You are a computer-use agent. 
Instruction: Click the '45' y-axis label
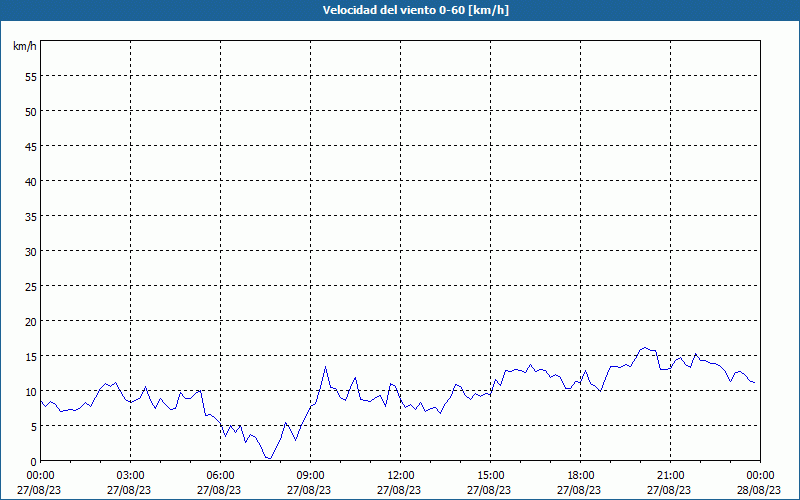pos(31,149)
